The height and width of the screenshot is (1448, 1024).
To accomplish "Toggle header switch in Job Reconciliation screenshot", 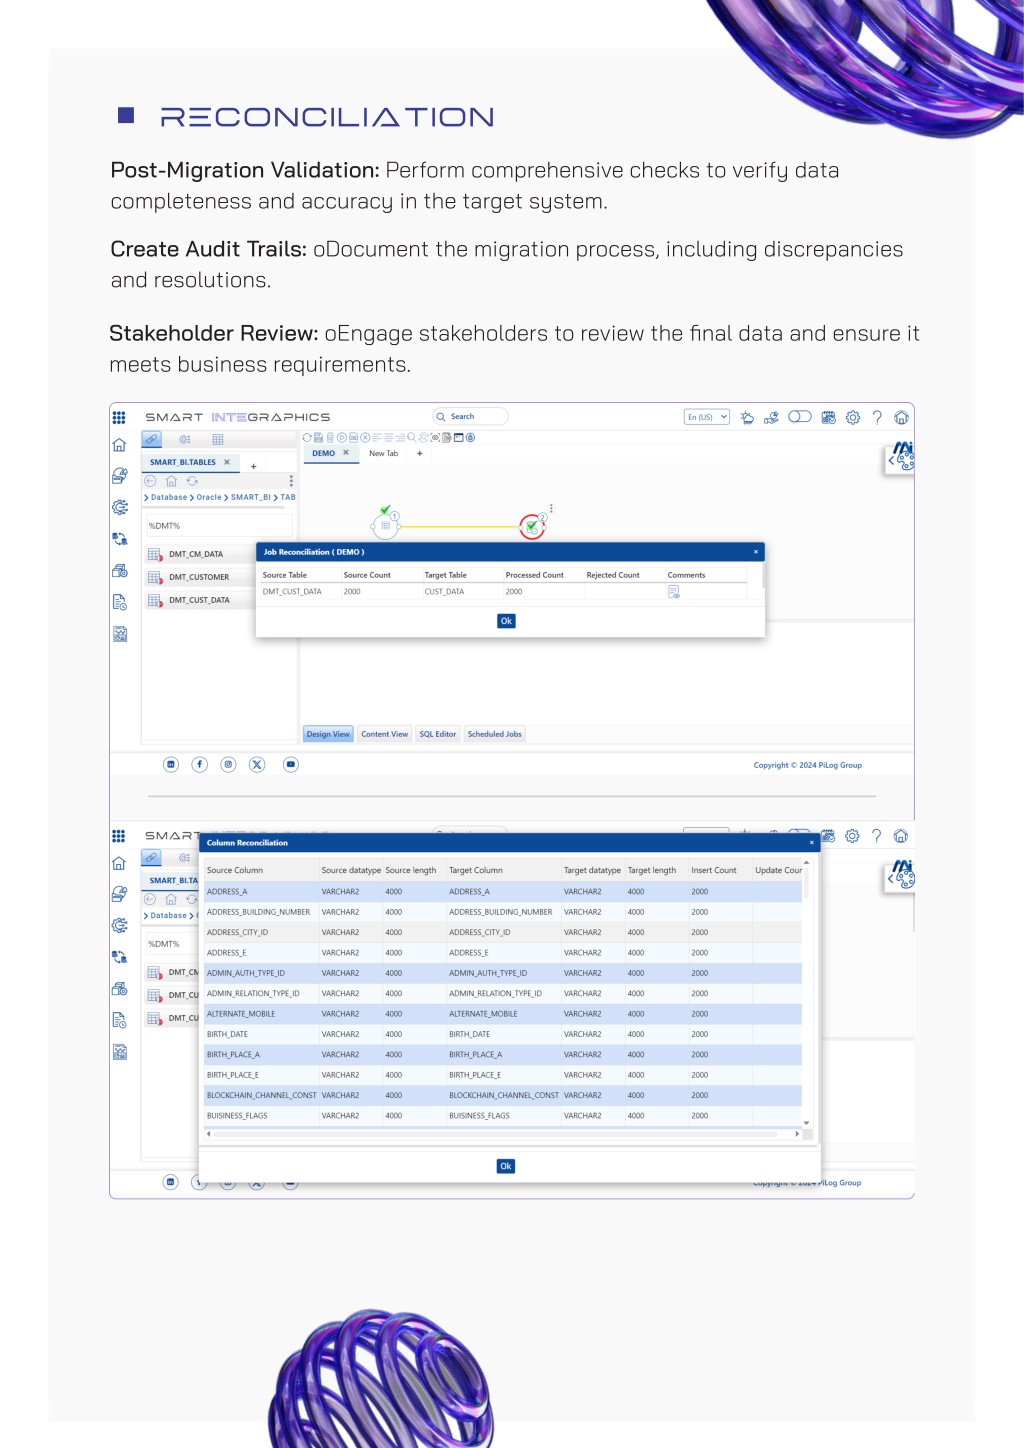I will click(x=800, y=417).
